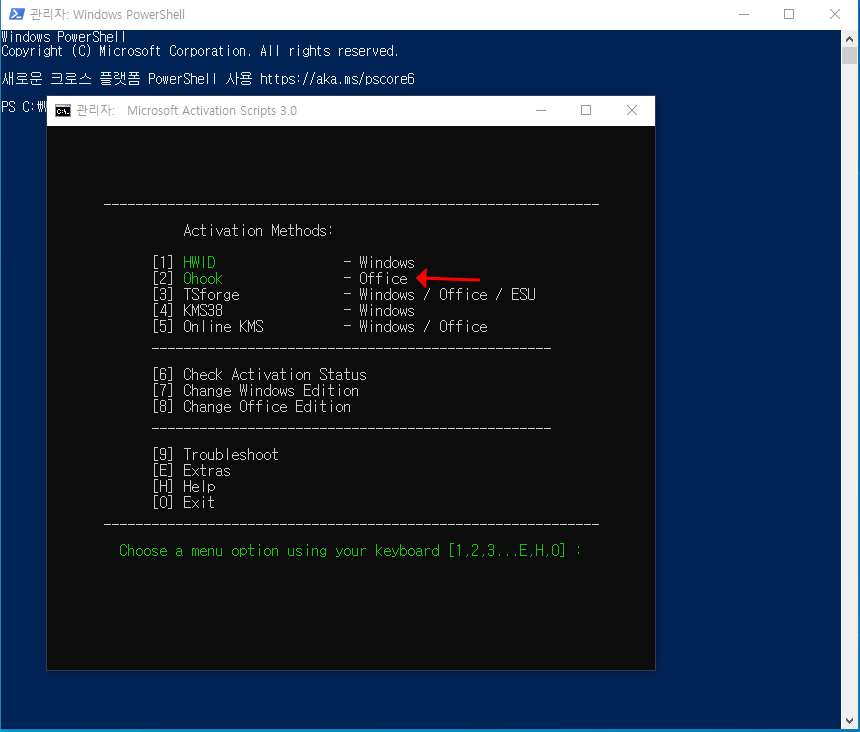Click the Exit entry
The image size is (860, 732).
183,502
